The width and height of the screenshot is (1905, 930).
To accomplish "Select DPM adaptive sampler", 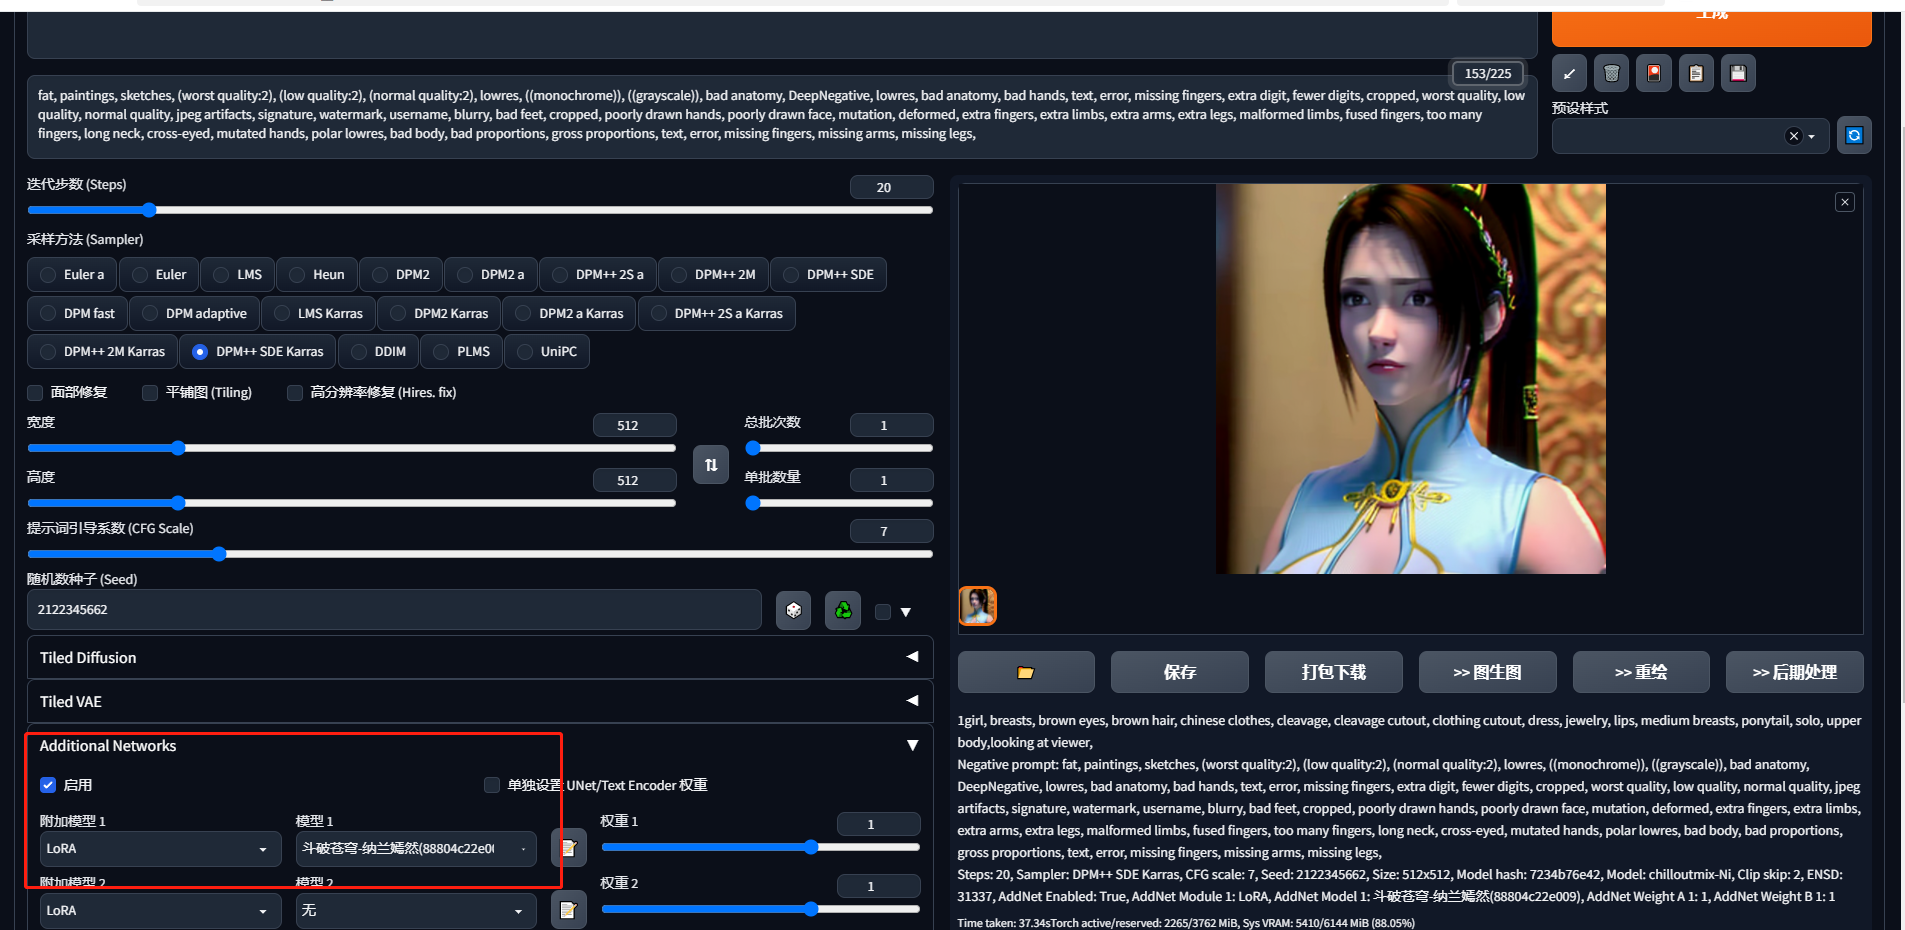I will coord(195,314).
